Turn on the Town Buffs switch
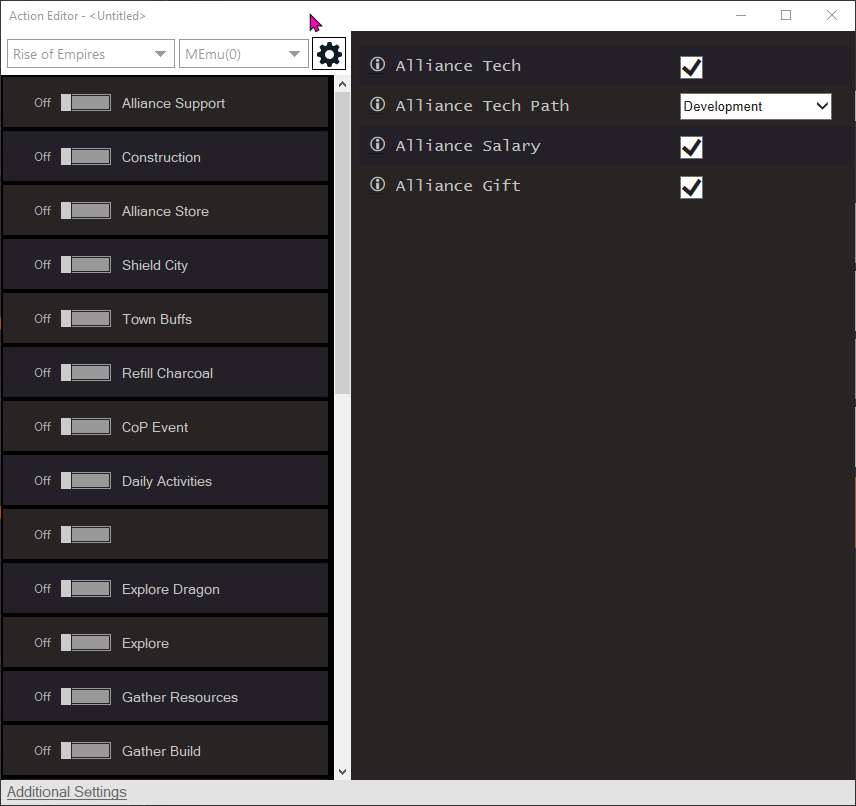The image size is (856, 806). pyautogui.click(x=86, y=319)
